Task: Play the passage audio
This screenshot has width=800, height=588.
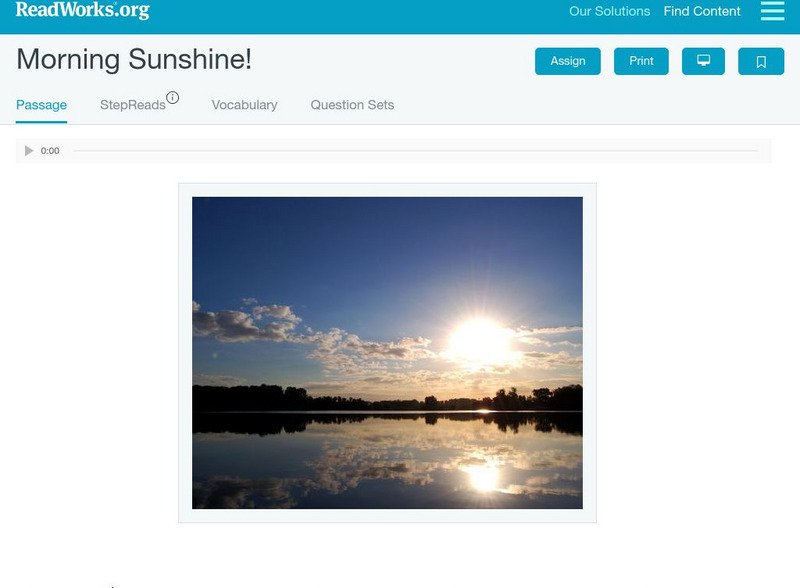Action: tap(29, 151)
